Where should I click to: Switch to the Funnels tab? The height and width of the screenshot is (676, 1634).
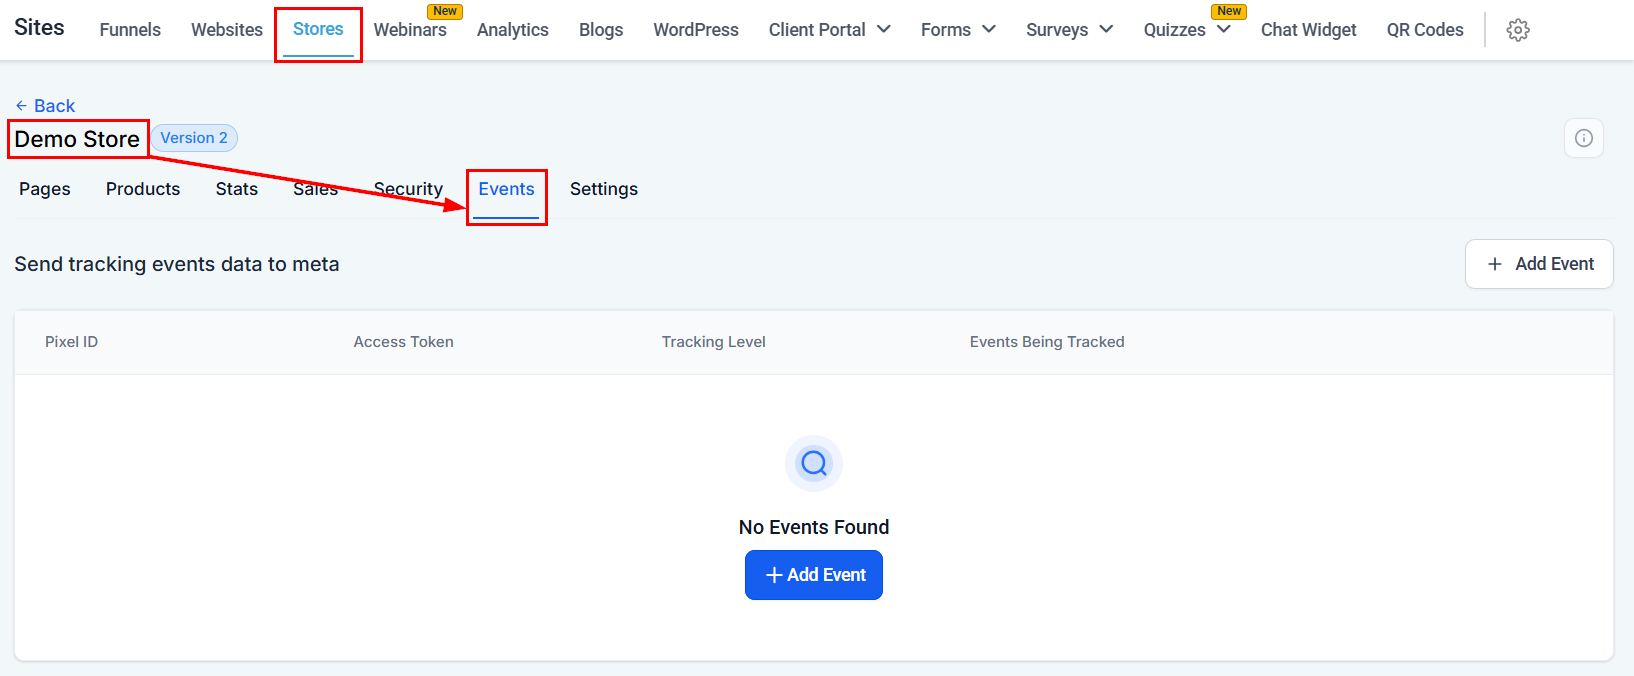click(130, 30)
